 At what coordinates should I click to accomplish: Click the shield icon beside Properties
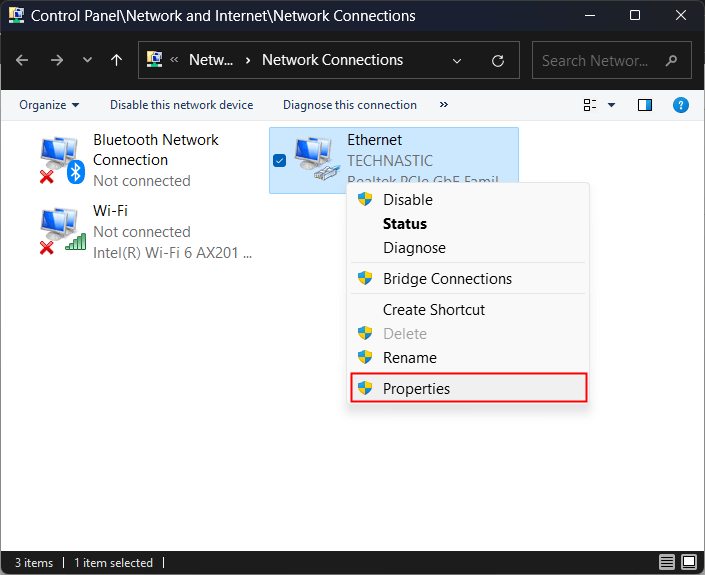coord(365,388)
